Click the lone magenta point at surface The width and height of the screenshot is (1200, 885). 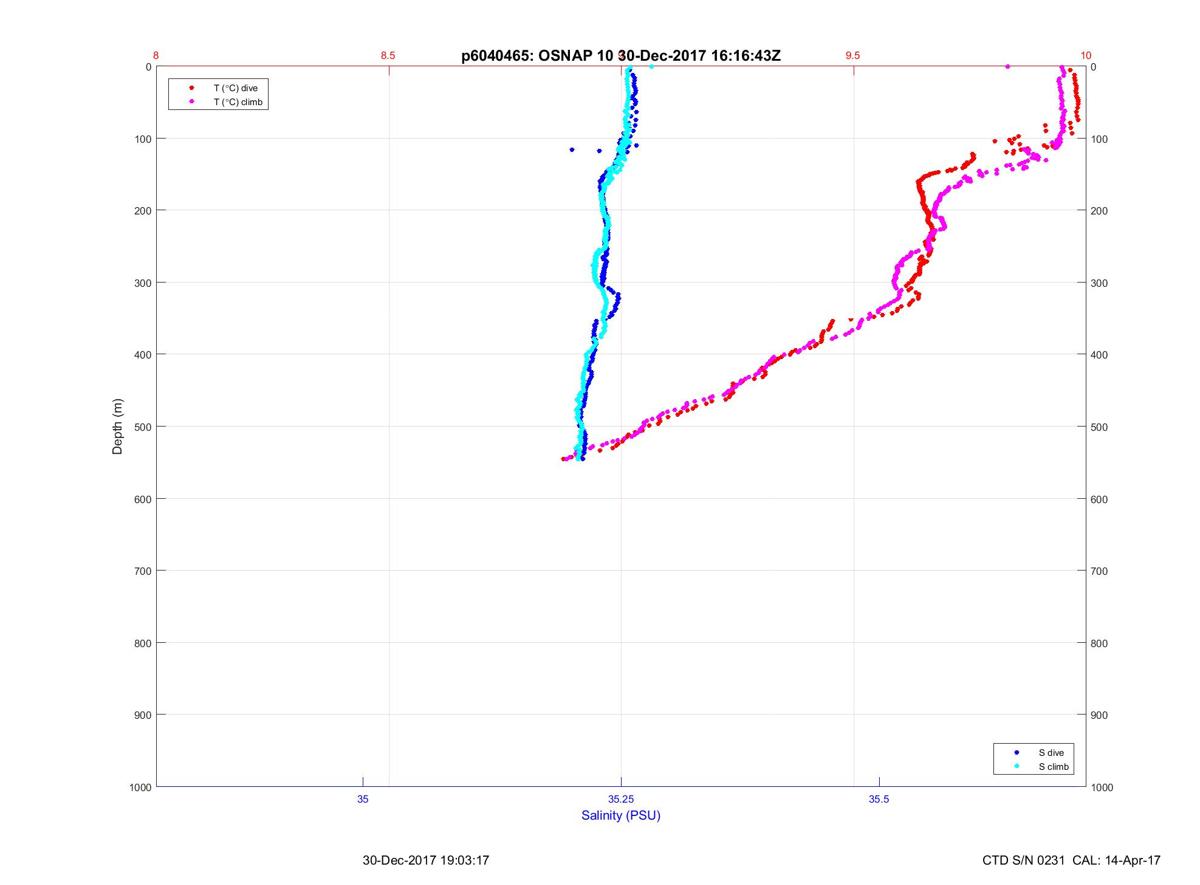pyautogui.click(x=1007, y=66)
